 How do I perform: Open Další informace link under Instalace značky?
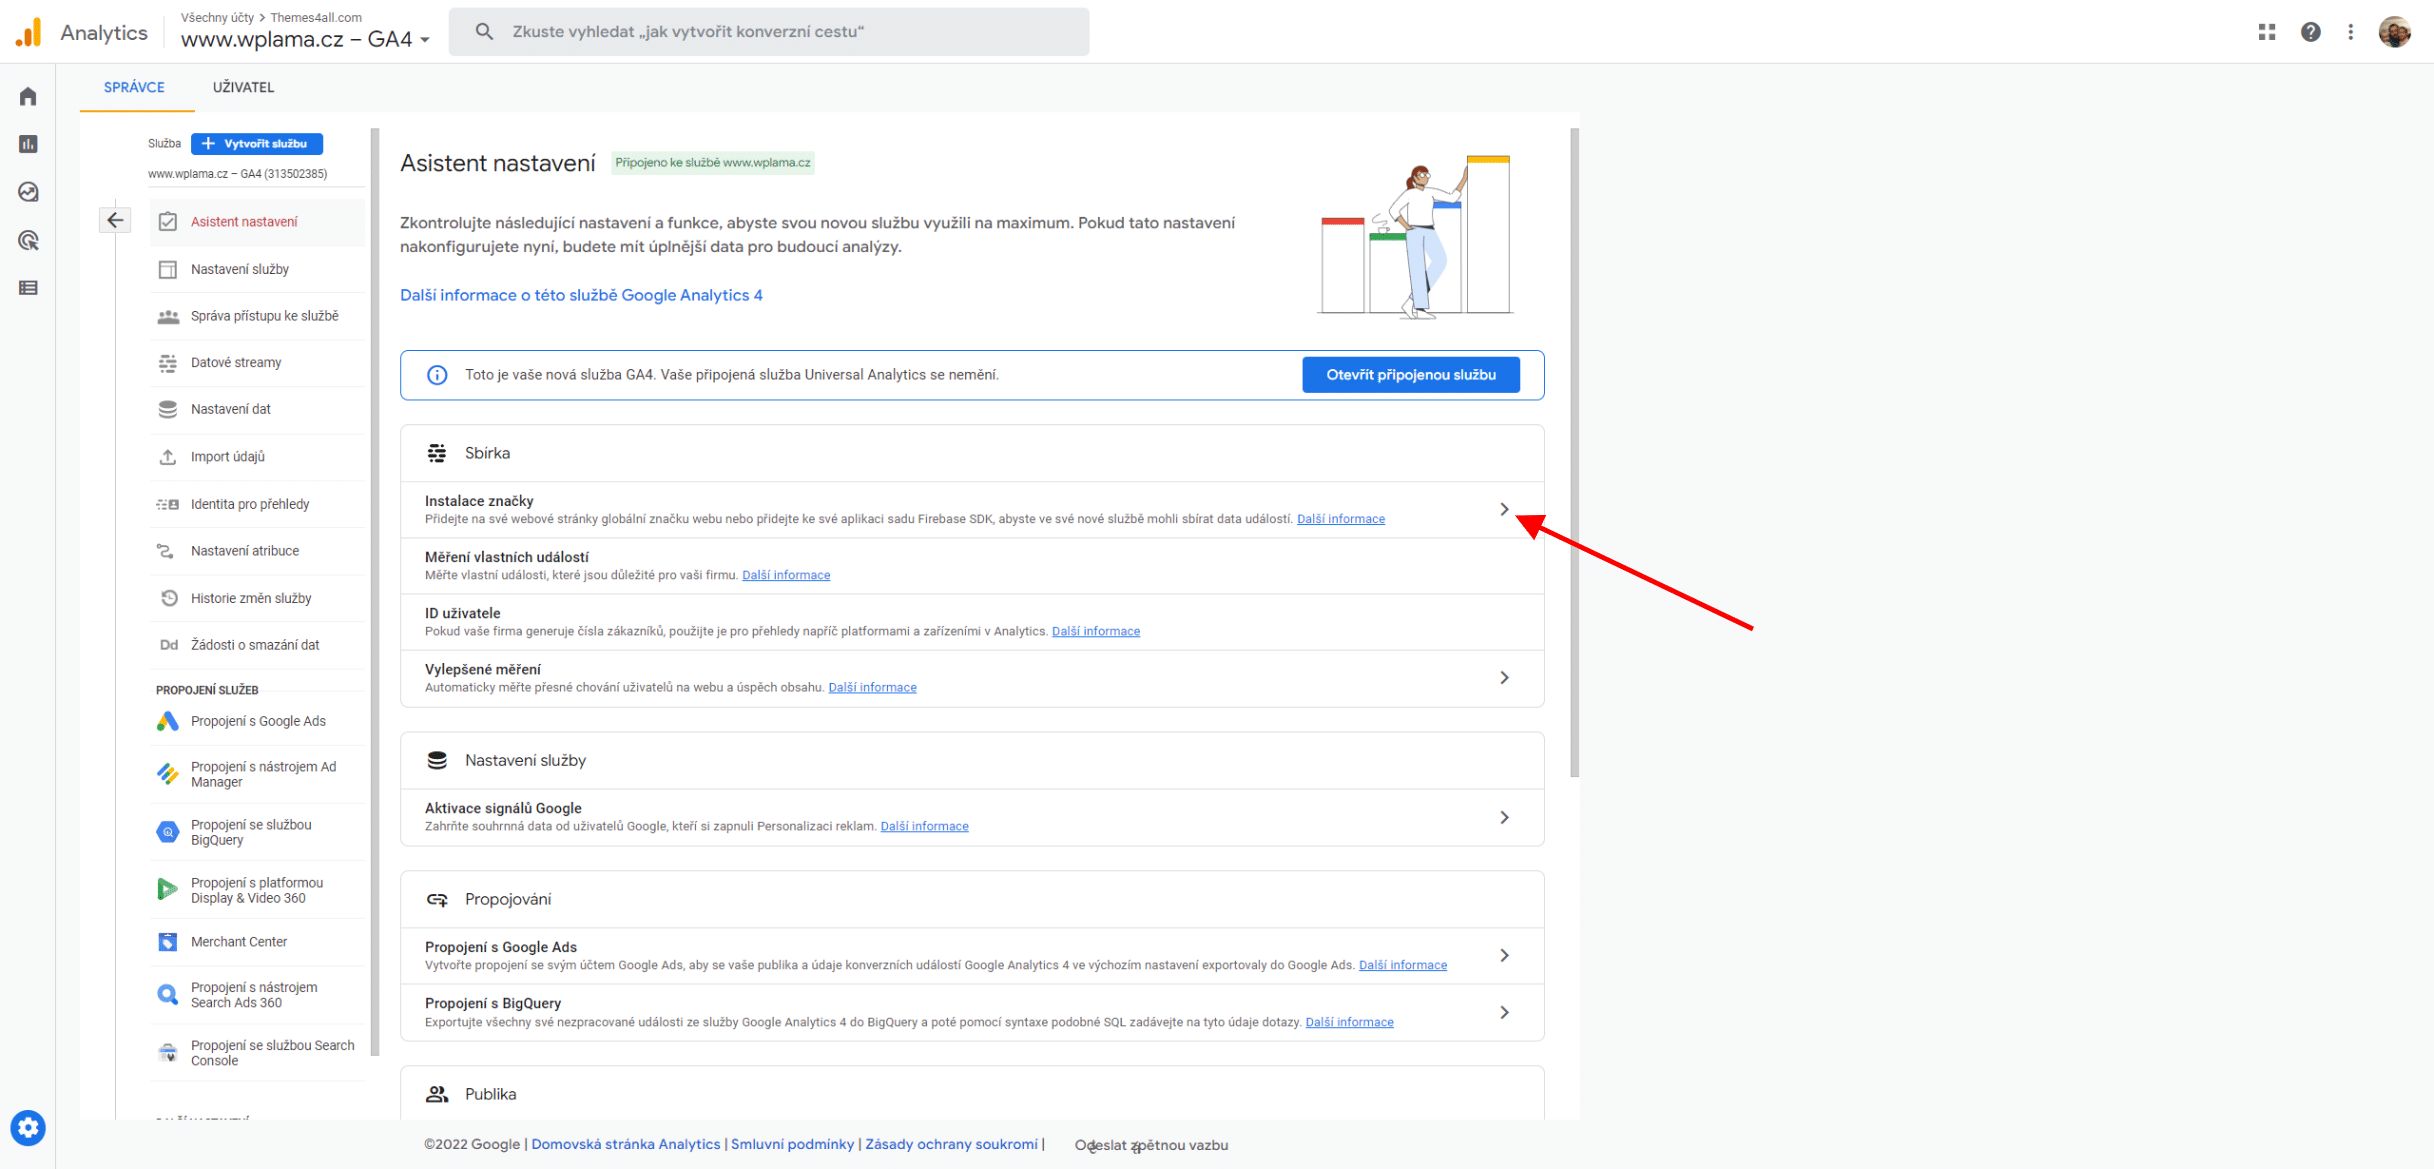tap(1340, 519)
